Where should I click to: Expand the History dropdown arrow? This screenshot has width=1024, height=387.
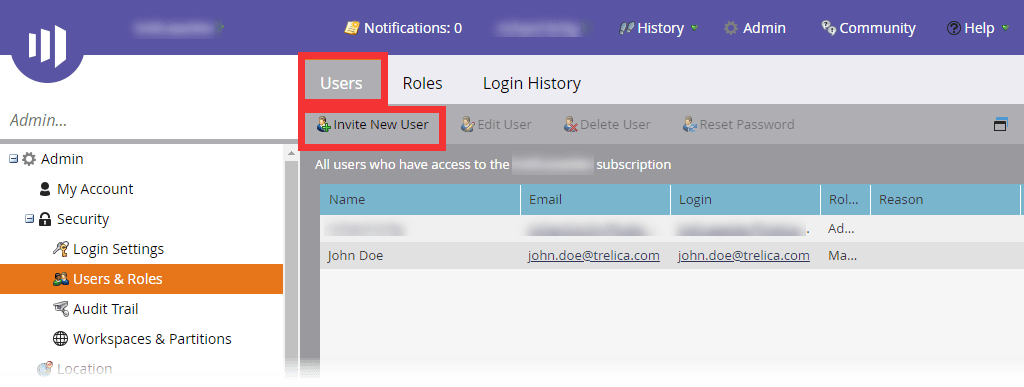pos(694,28)
